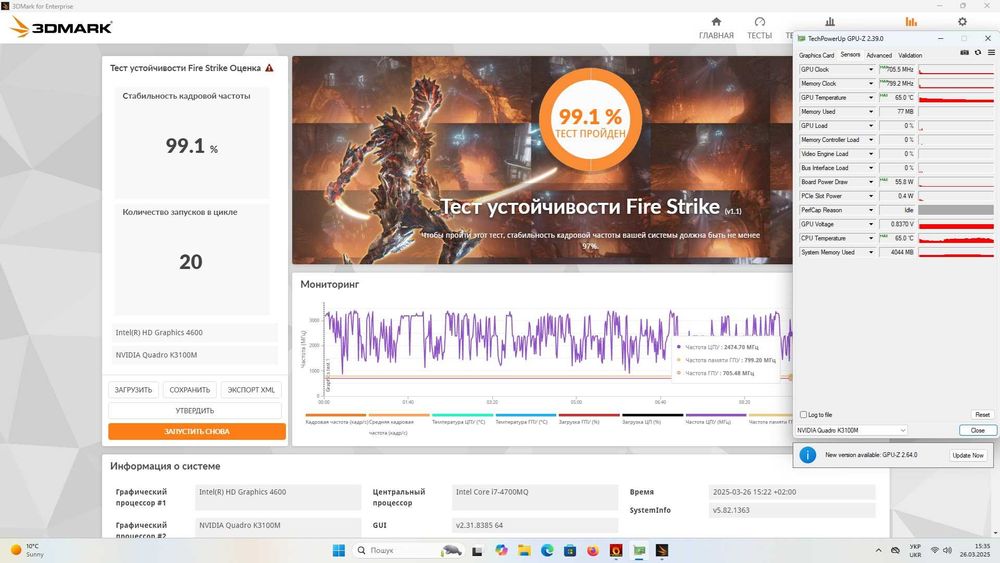Click the GPU Temperature red graph
1000x563 pixels.
[x=956, y=98]
